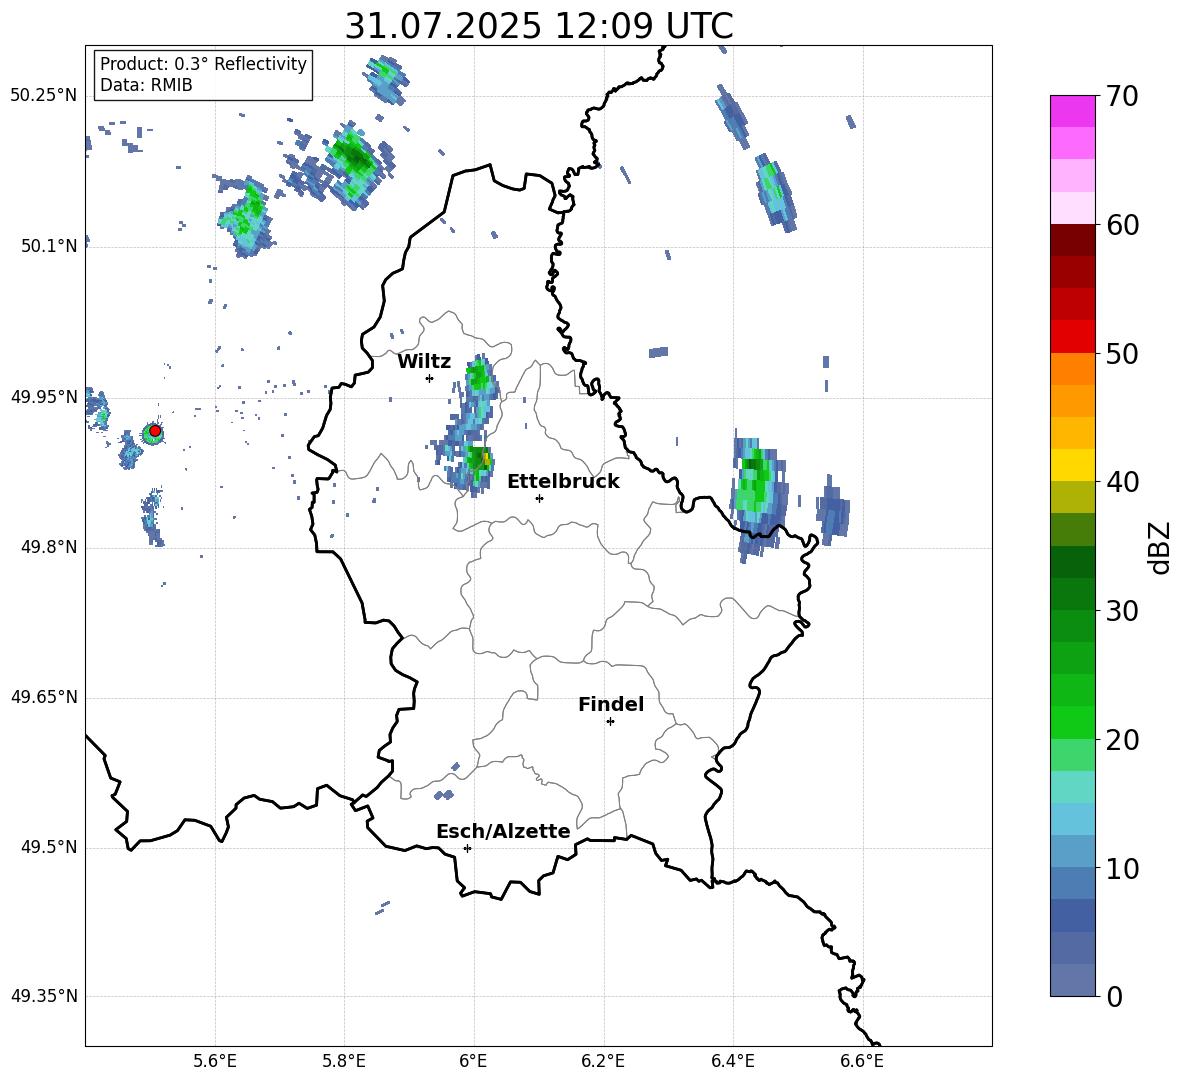Click the 6.2°E longitude label
The width and height of the screenshot is (1184, 1081).
603,1061
